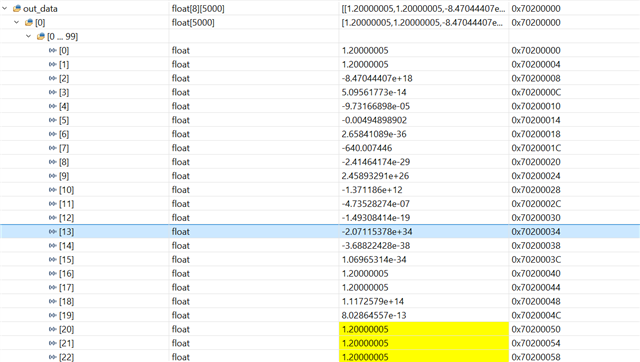Select yellow-highlighted value of element [20]
The image size is (640, 362).
(x=424, y=329)
